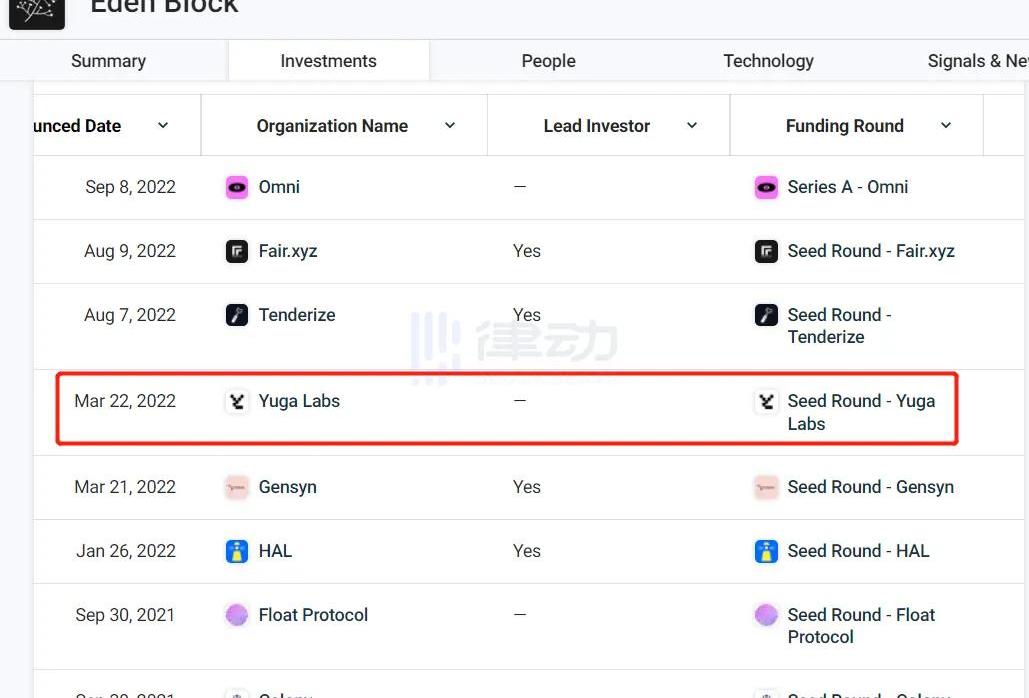This screenshot has height=698, width=1029.
Task: Open the Technology tab
Action: point(768,60)
